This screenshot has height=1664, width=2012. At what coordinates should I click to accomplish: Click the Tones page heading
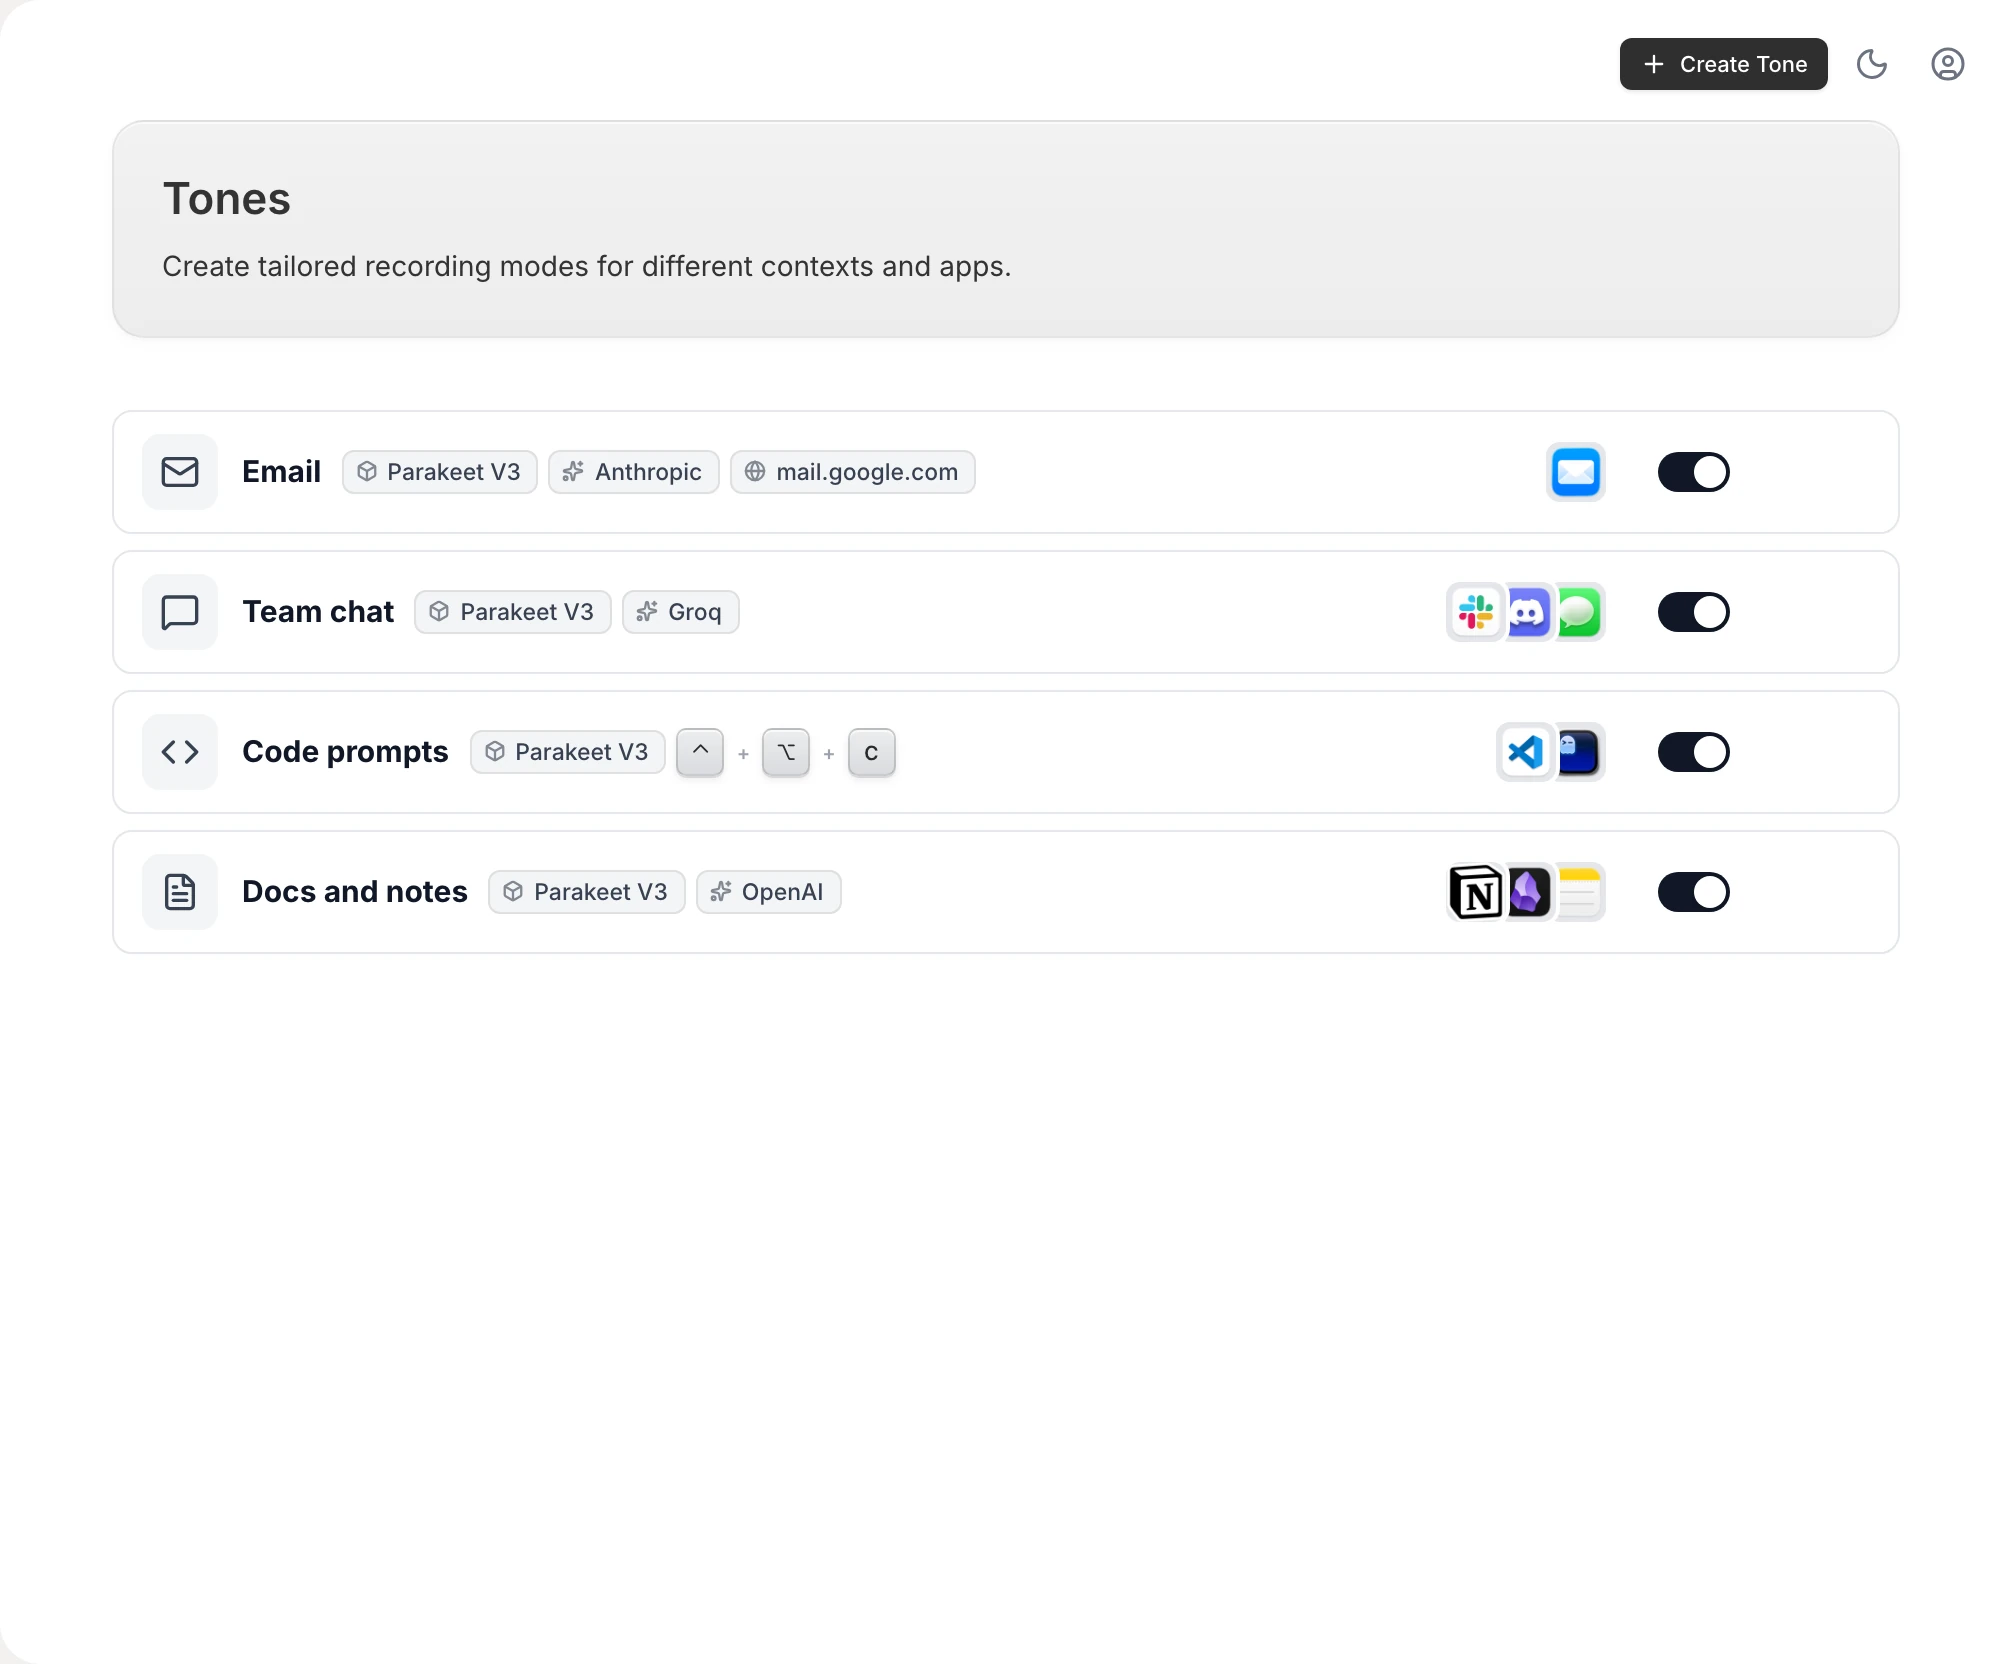(227, 199)
